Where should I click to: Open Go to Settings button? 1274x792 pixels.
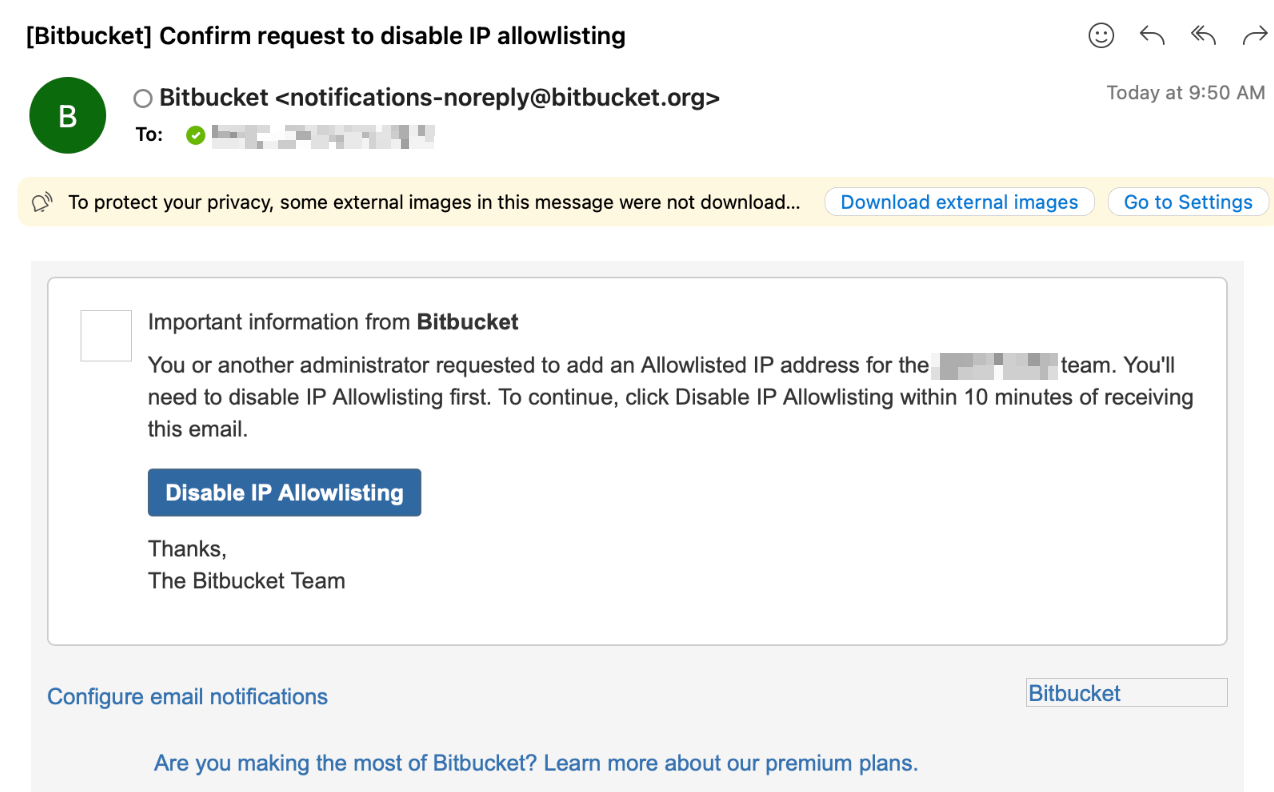coord(1188,202)
